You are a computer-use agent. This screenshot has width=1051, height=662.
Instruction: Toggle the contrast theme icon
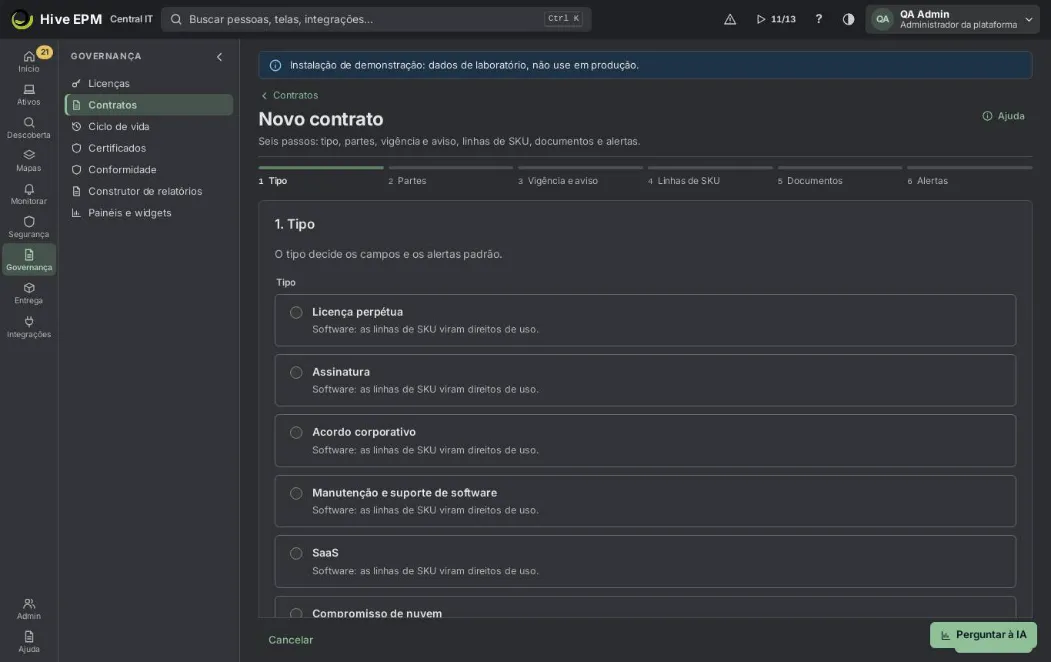[x=848, y=19]
